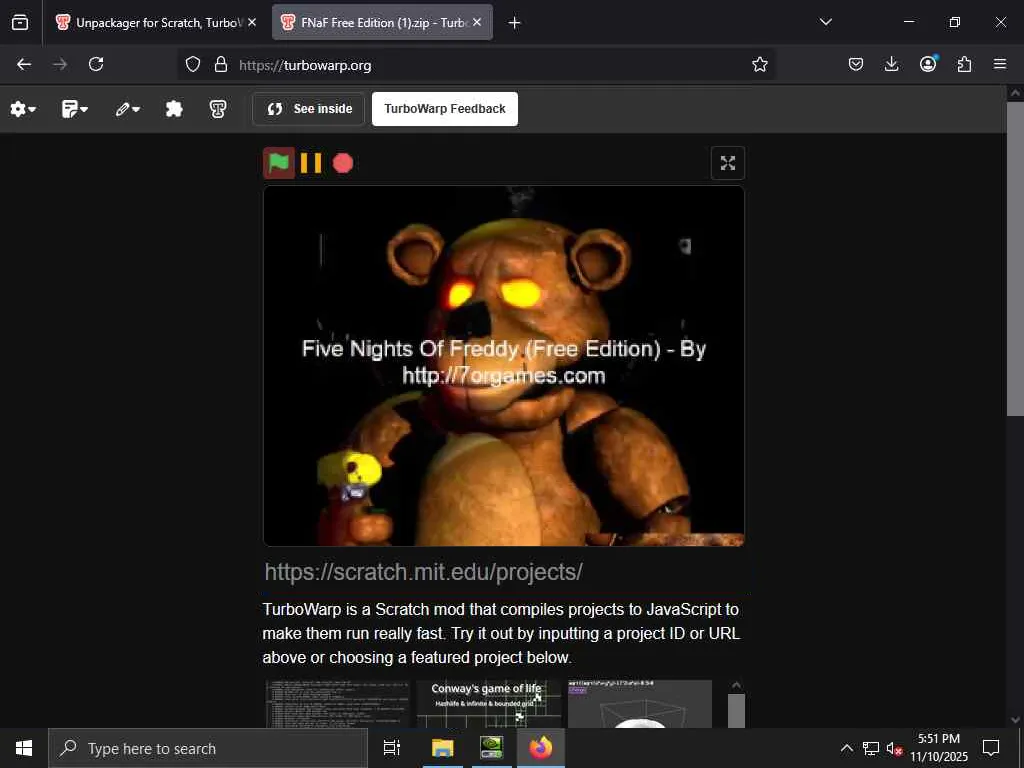Click the game stage with Freddy

(504, 366)
